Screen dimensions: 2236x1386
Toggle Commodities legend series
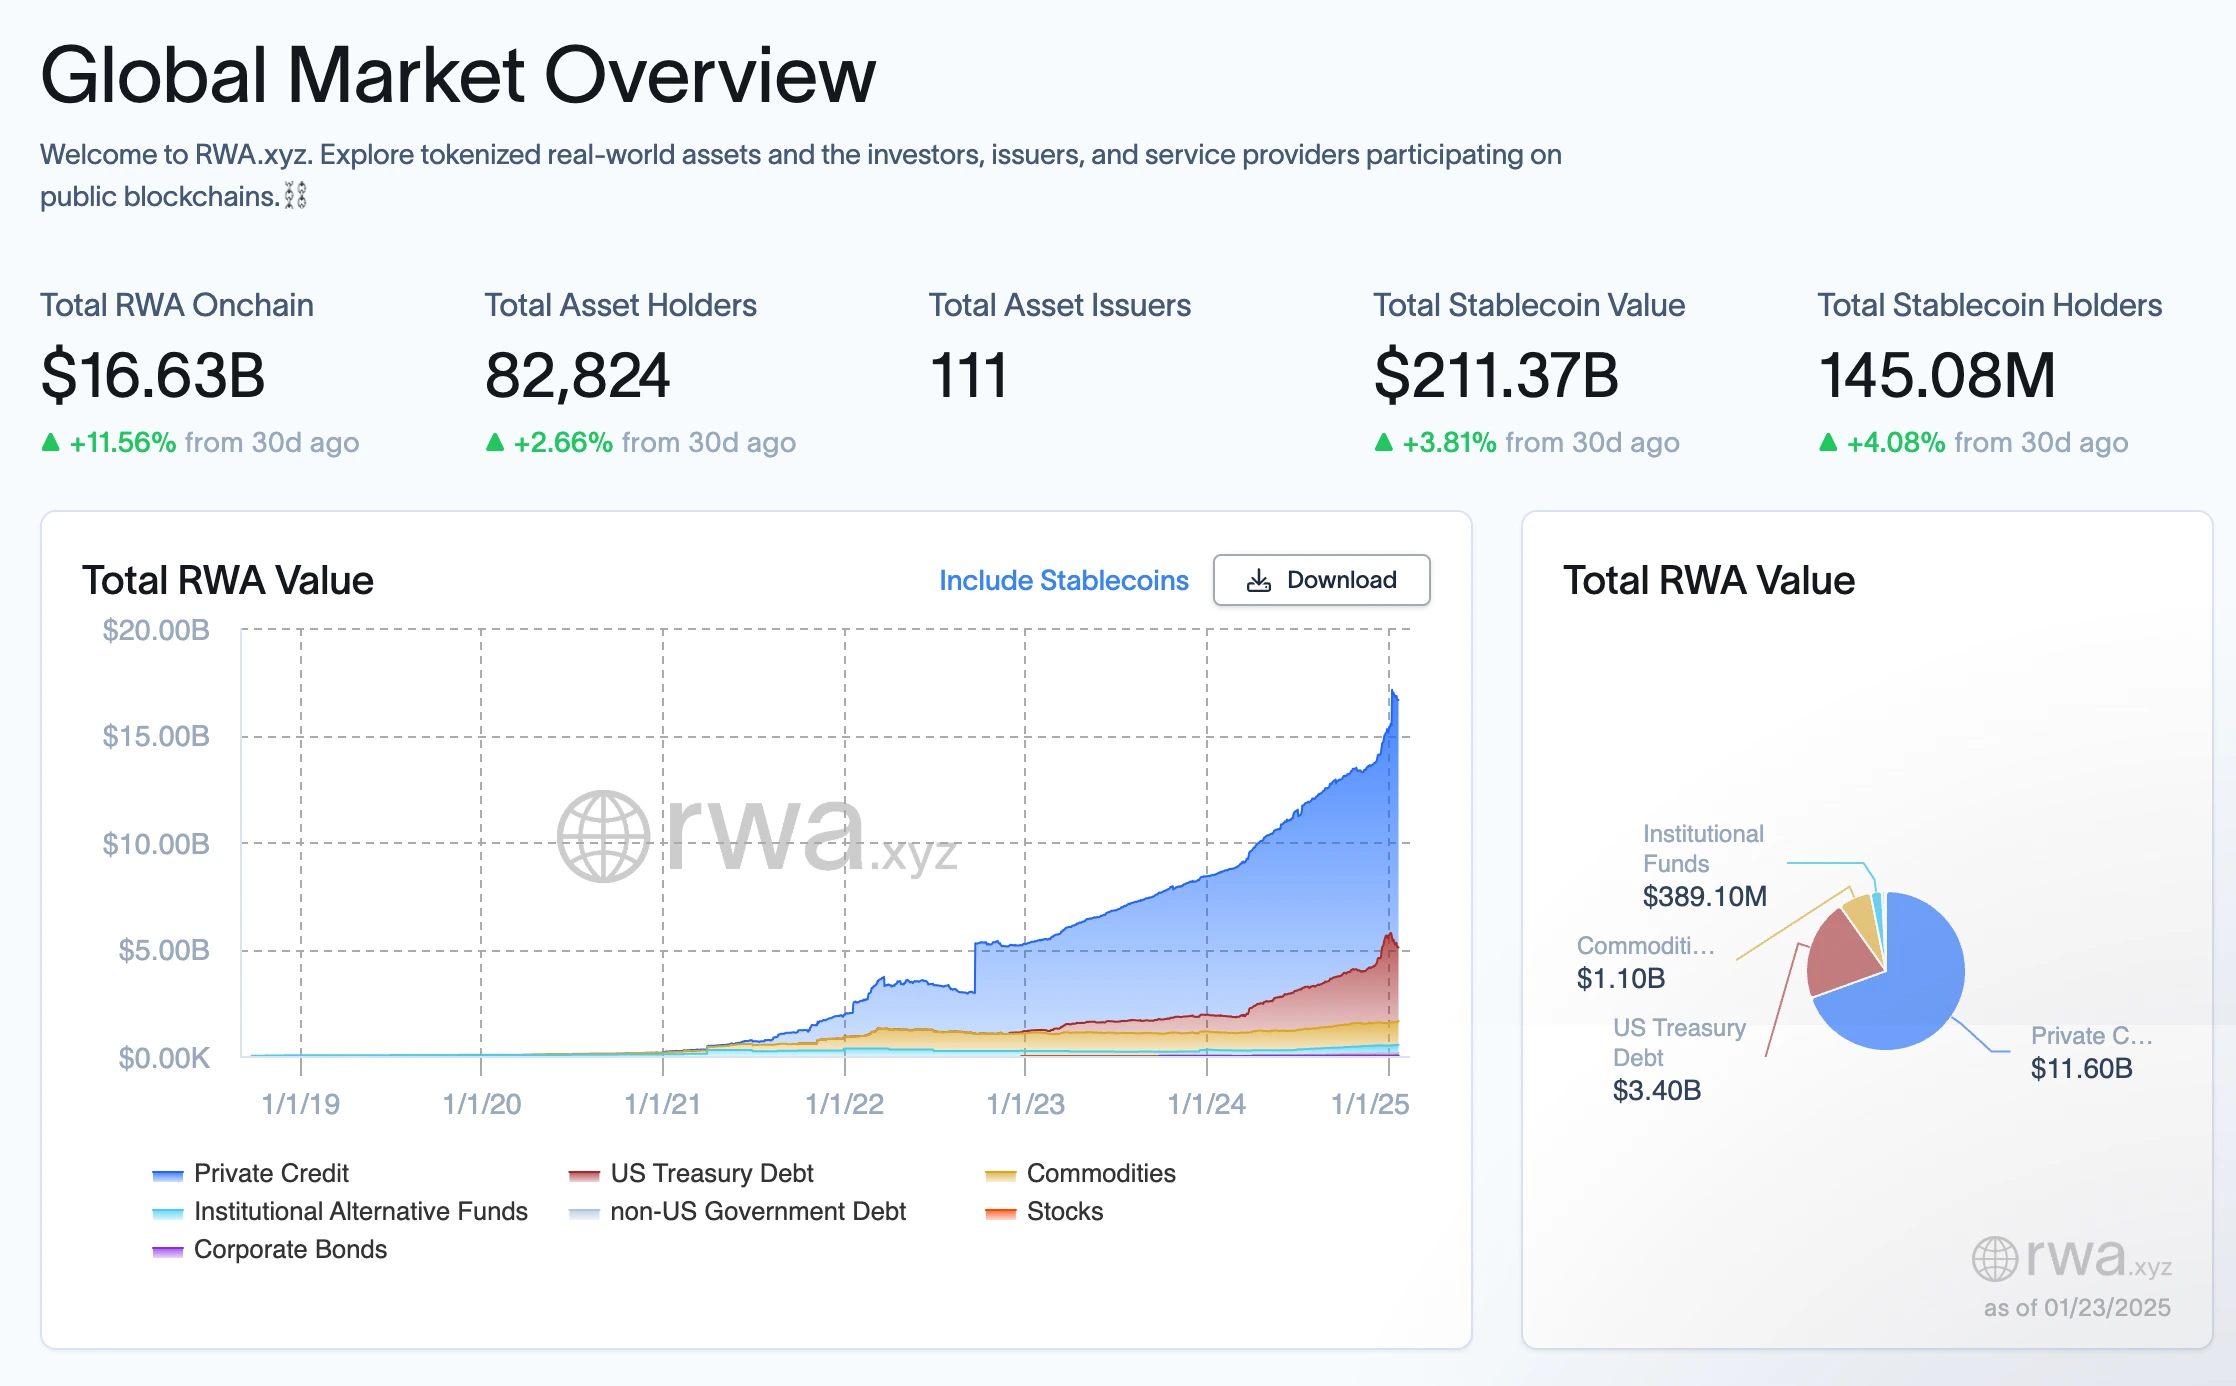(x=1100, y=1173)
